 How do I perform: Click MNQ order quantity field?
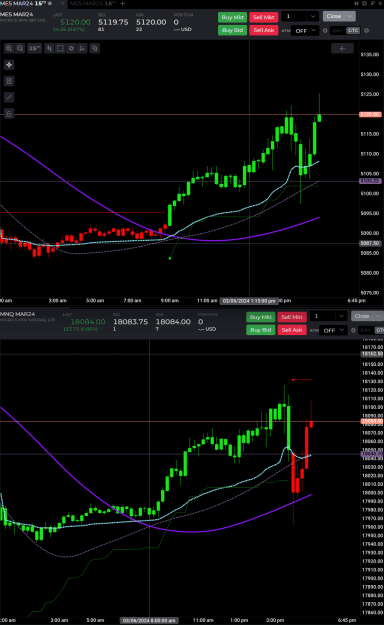pyautogui.click(x=323, y=316)
